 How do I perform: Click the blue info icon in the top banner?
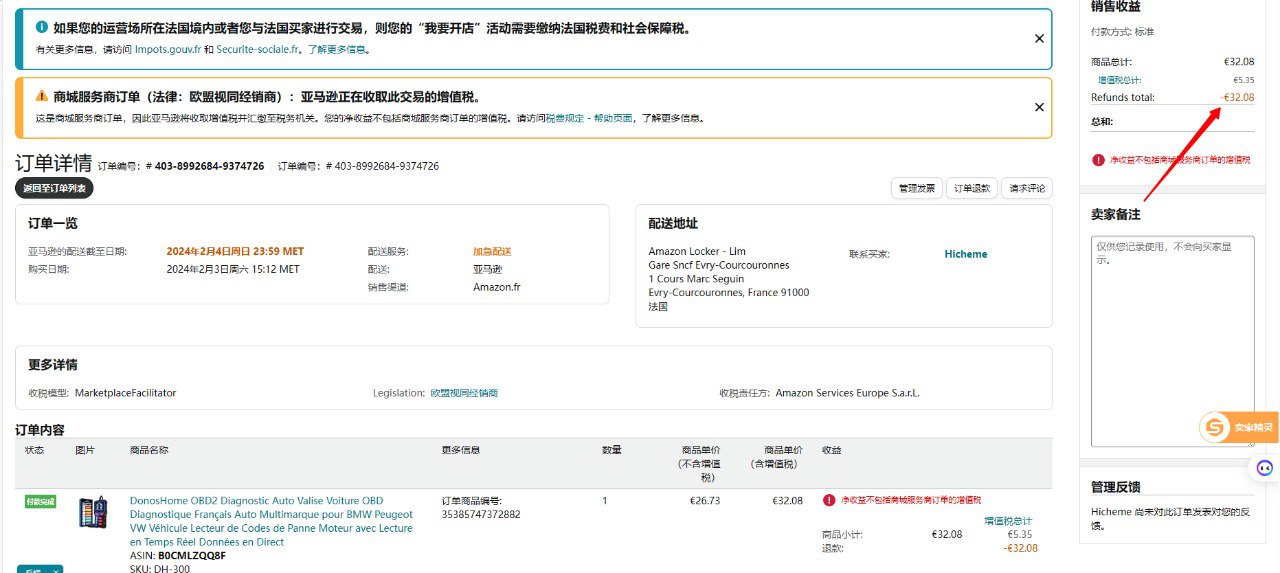coord(41,28)
